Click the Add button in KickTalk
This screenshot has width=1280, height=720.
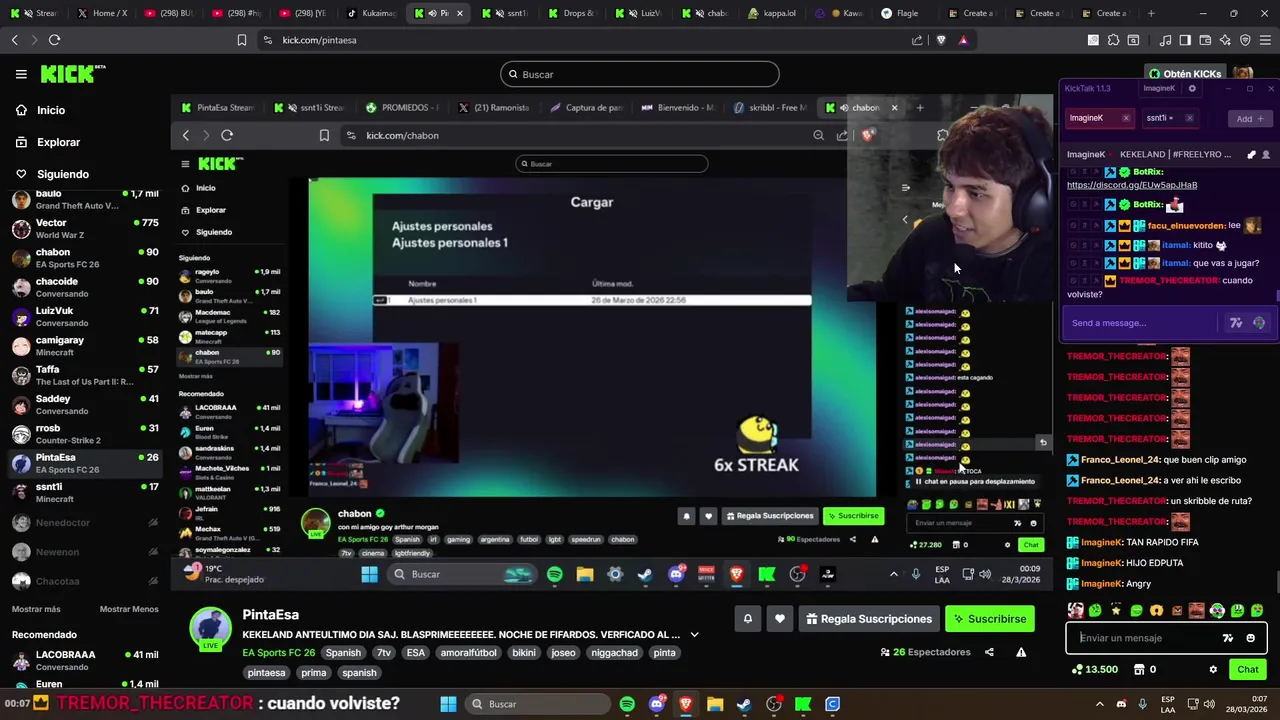click(x=1249, y=119)
